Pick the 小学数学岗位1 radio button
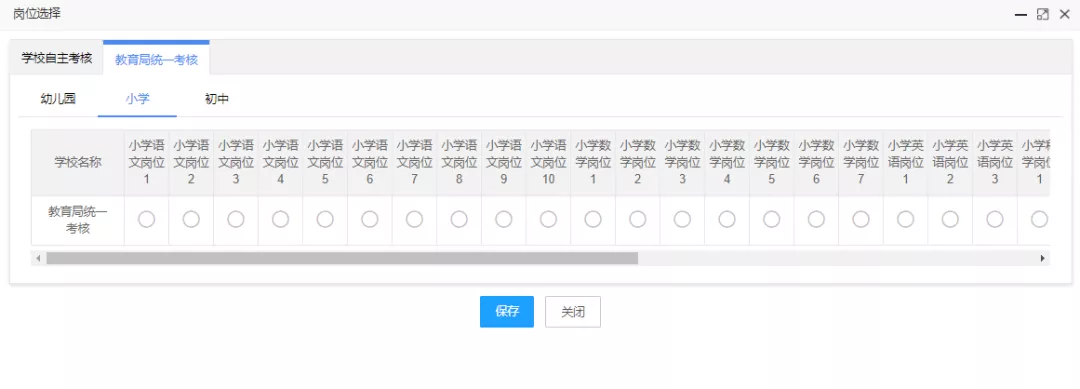This screenshot has width=1080, height=389. click(593, 219)
